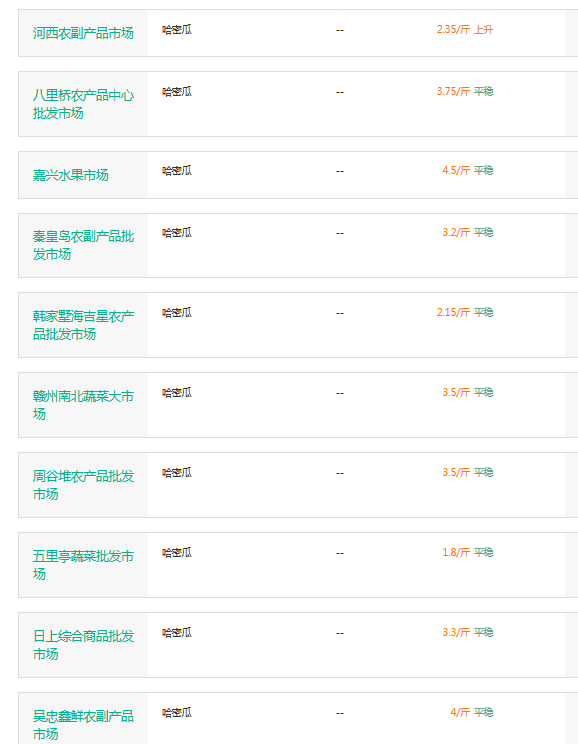
Task: Click price 3.75/斤 平稳 entry
Action: click(x=465, y=91)
